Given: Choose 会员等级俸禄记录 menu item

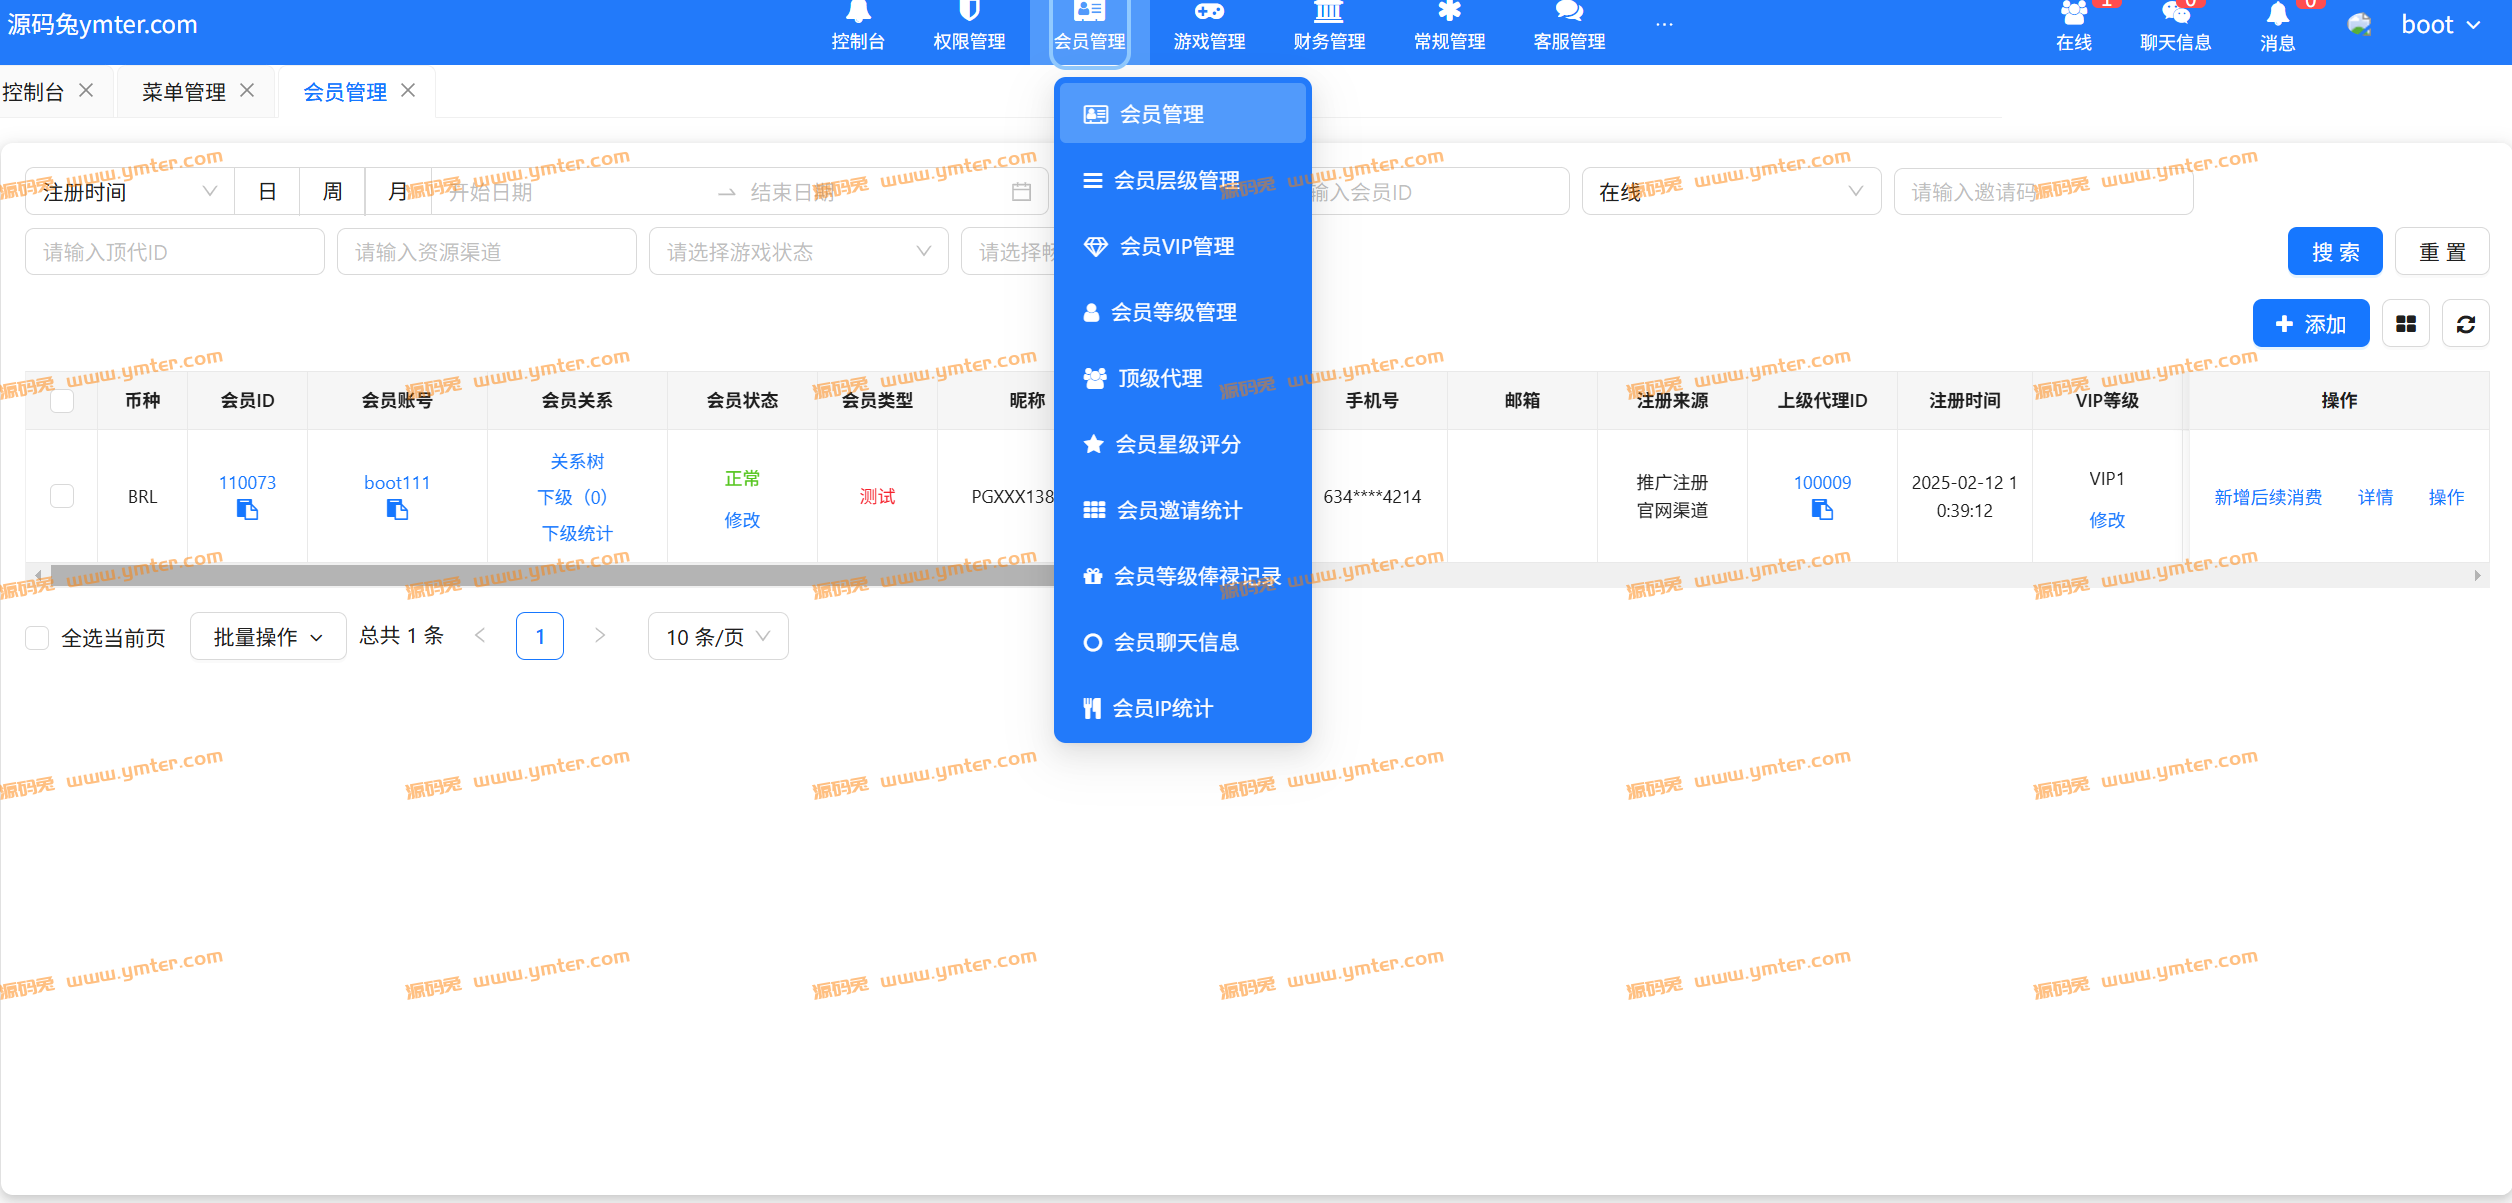Looking at the screenshot, I should pyautogui.click(x=1183, y=576).
